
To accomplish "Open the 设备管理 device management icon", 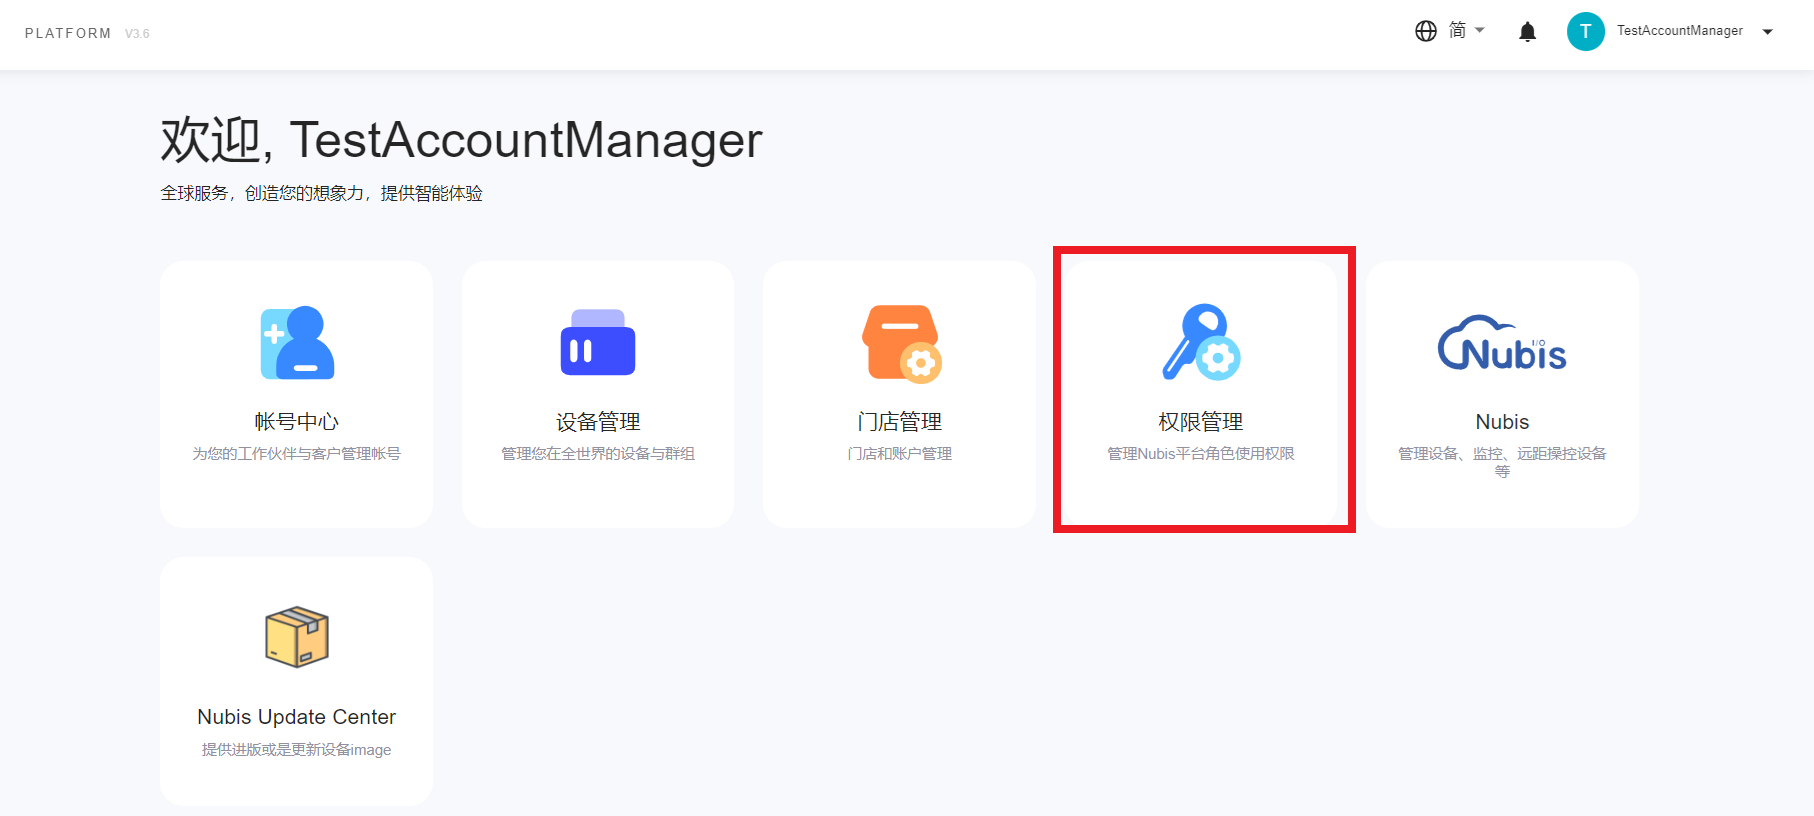I will [x=598, y=342].
